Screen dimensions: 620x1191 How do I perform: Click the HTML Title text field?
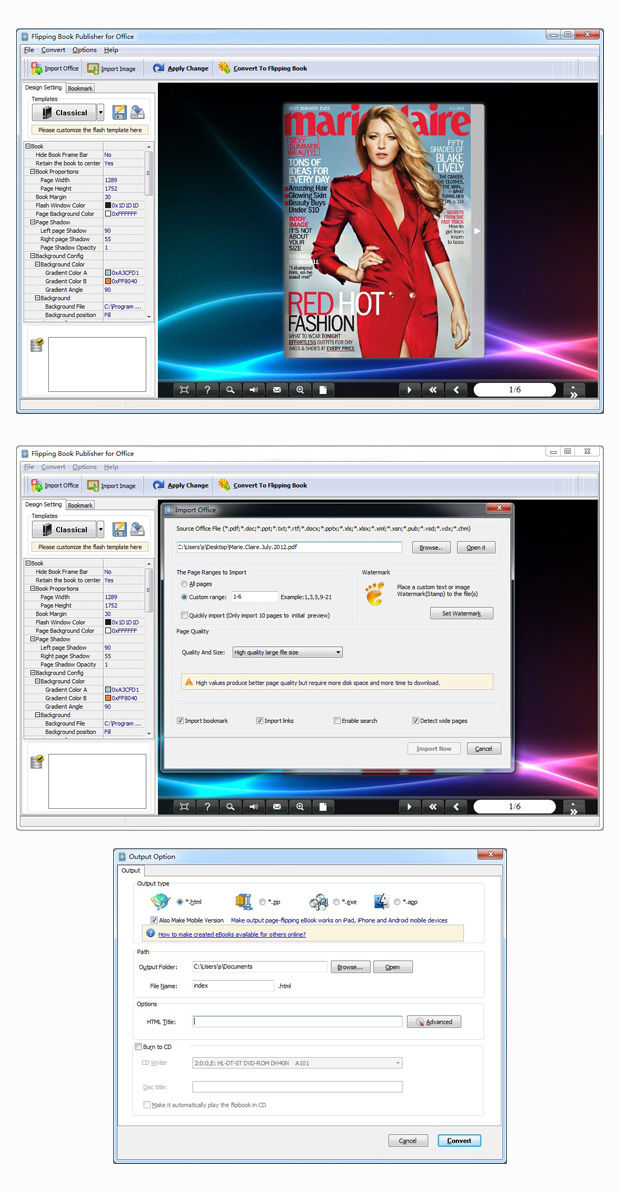click(x=297, y=1022)
